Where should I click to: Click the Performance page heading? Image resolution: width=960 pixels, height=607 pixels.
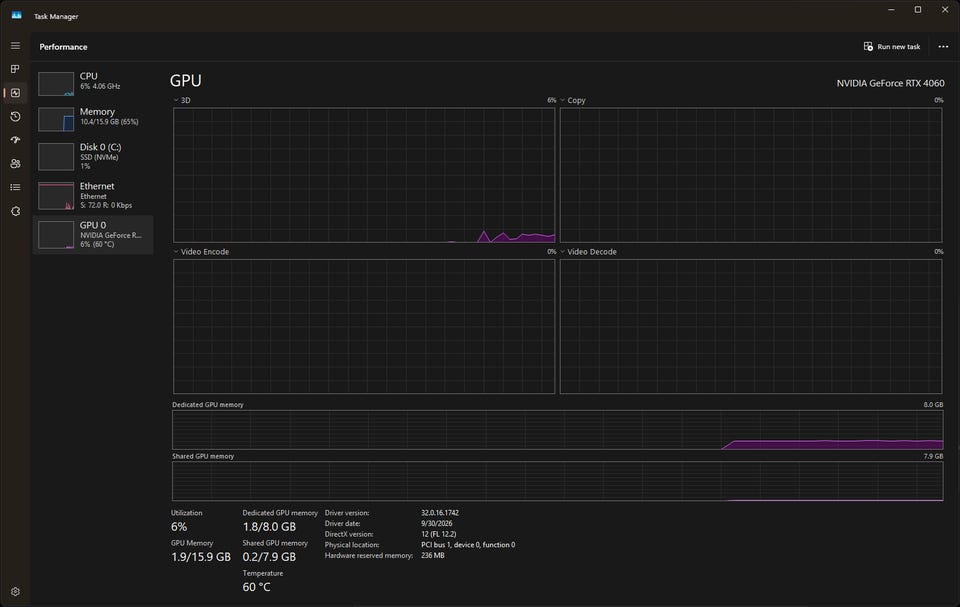[x=63, y=47]
